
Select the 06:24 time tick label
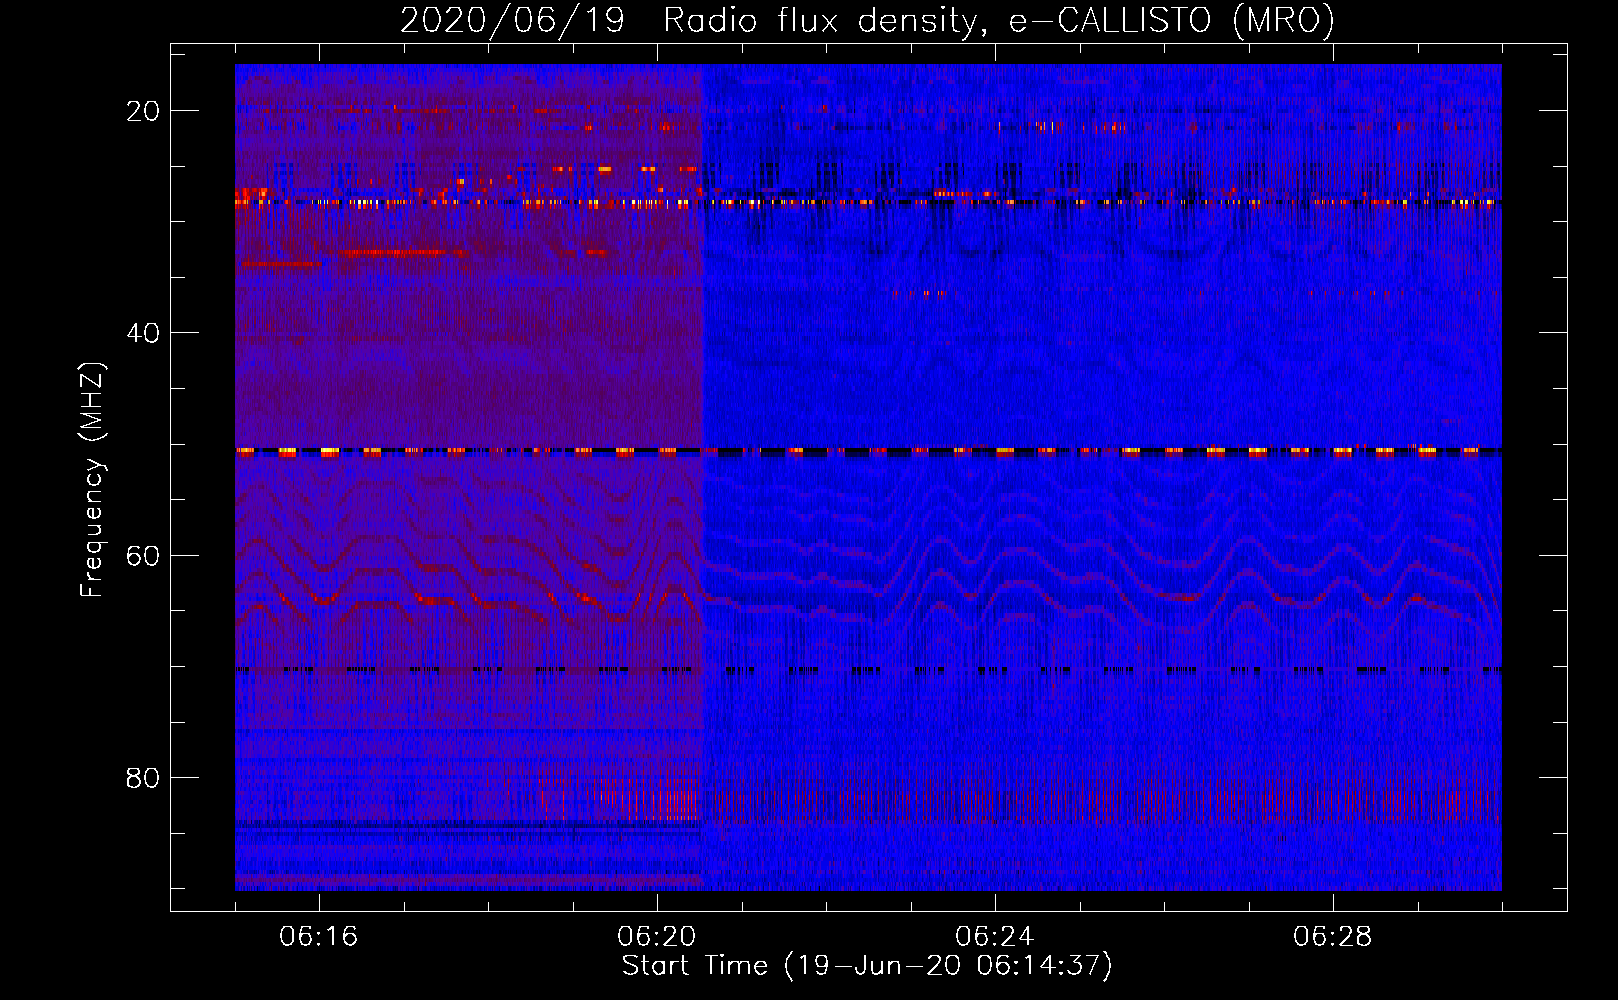coord(995,937)
